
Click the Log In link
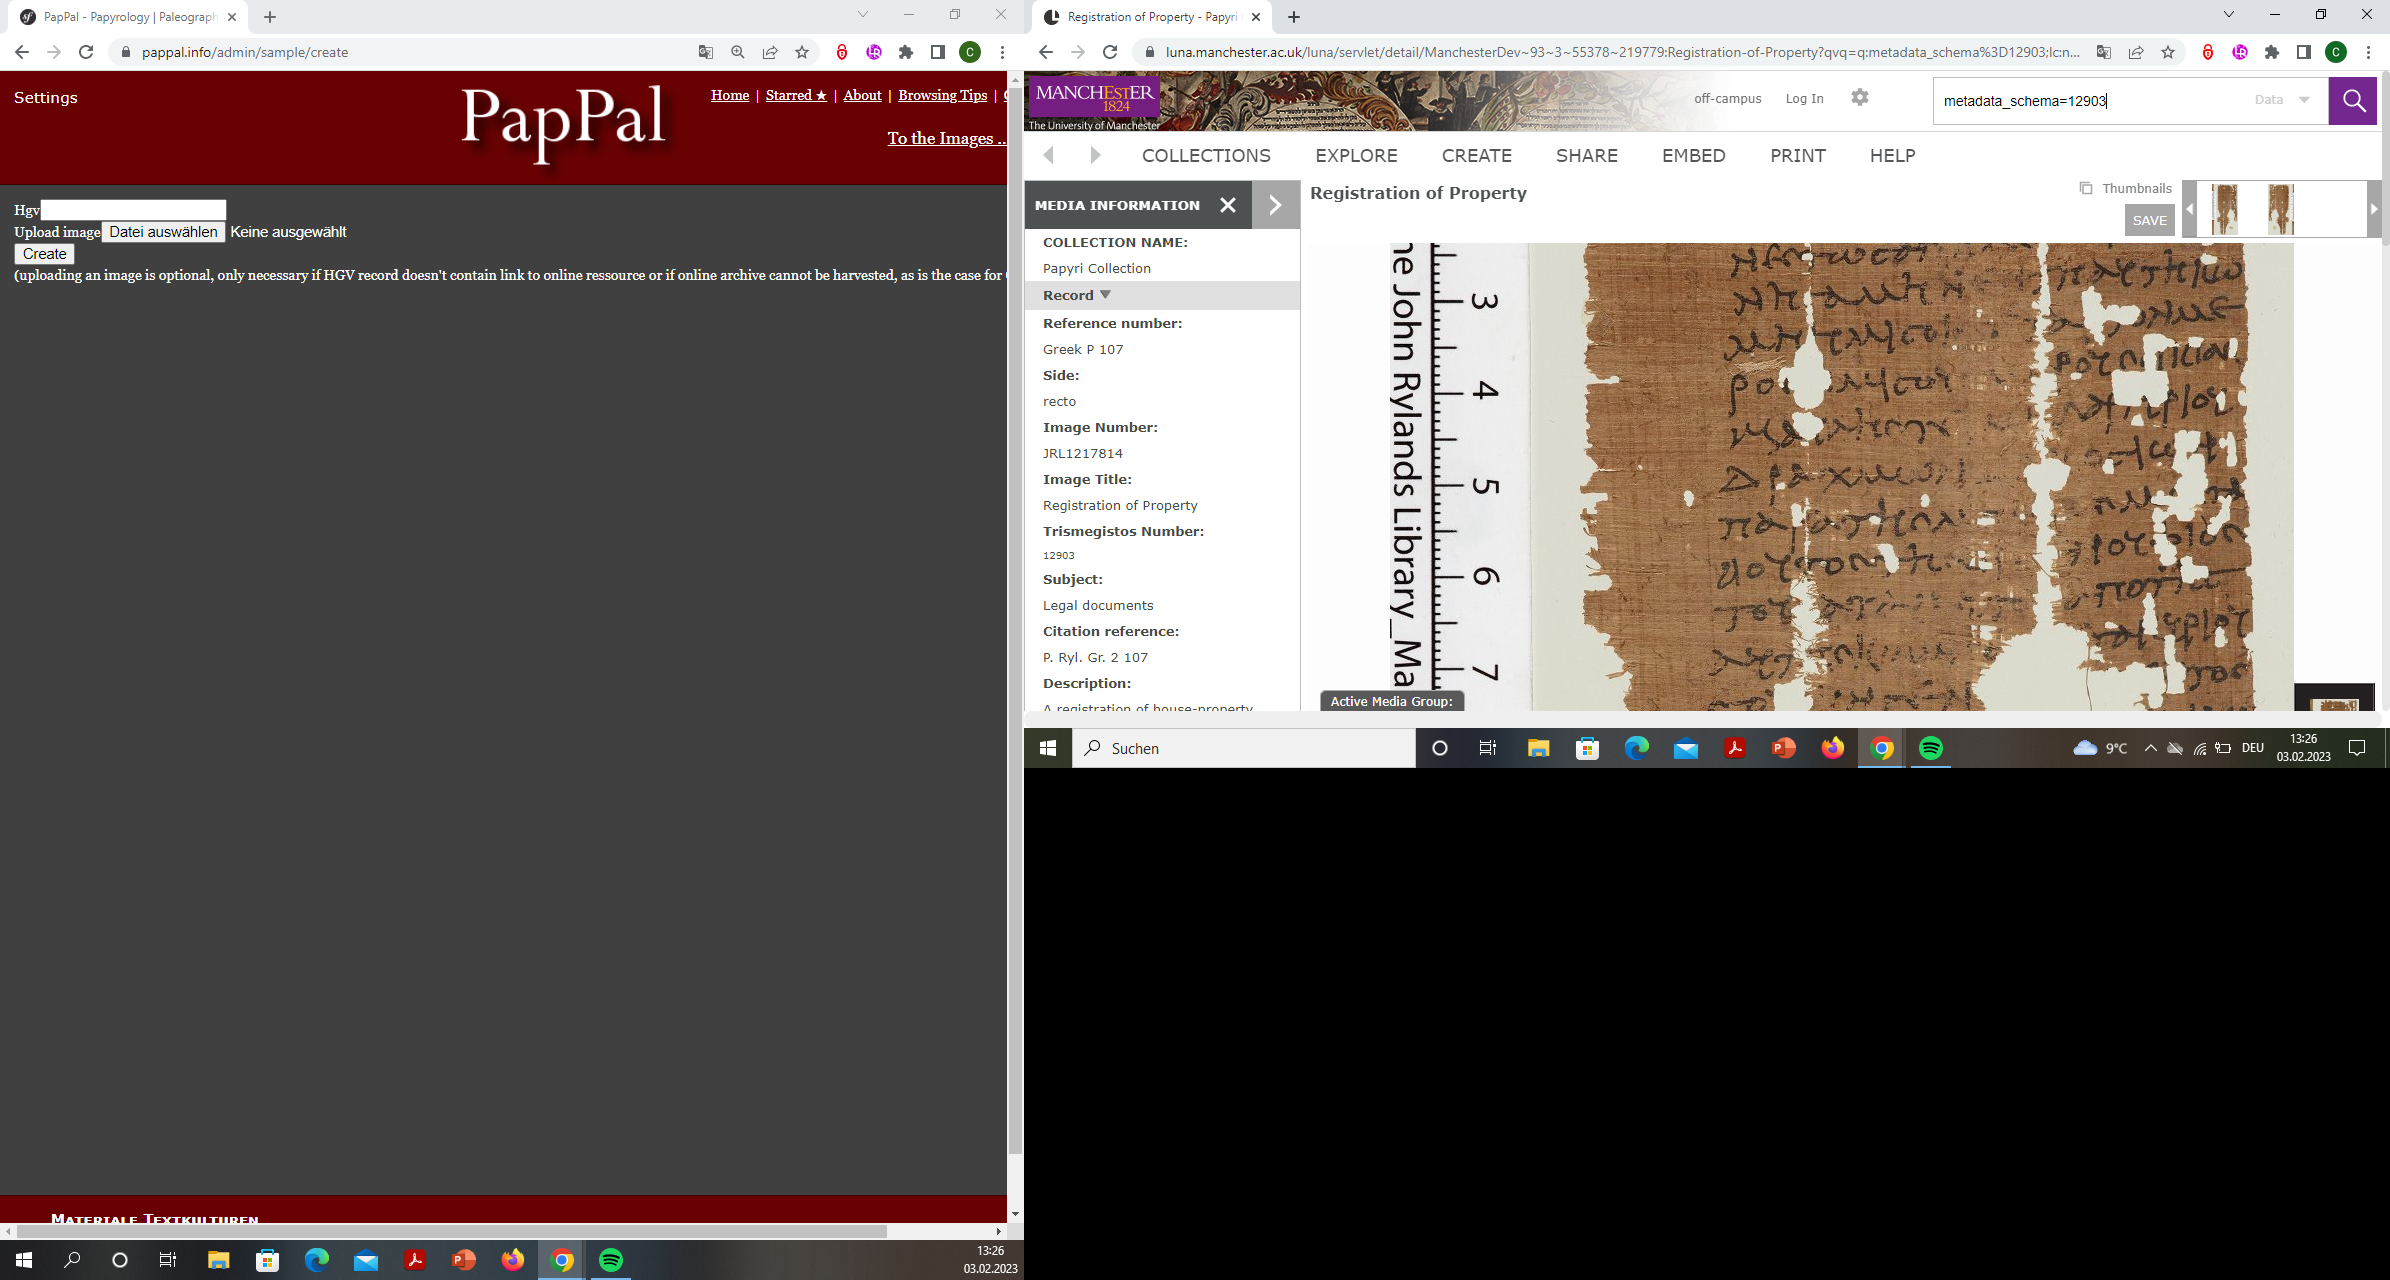(1804, 98)
